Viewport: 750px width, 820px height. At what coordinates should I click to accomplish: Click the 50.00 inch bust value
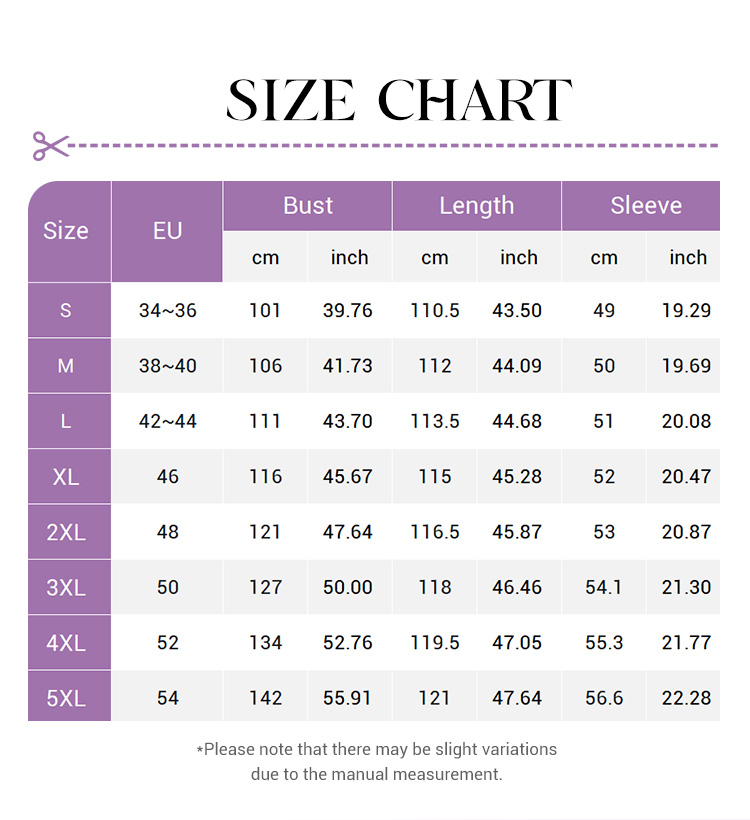coord(348,587)
